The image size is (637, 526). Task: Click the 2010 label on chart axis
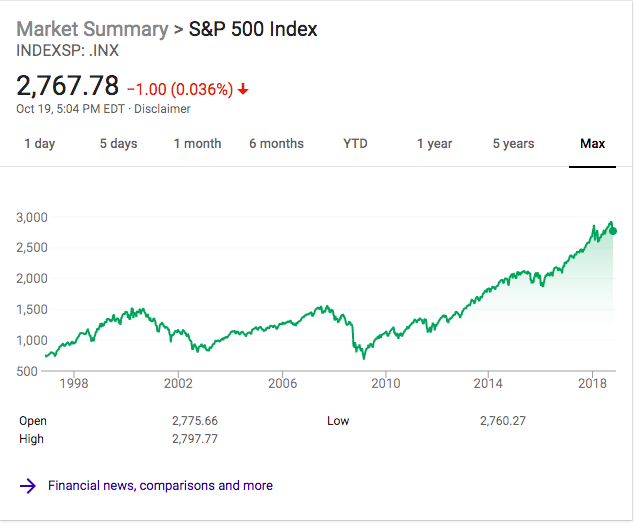click(x=386, y=383)
